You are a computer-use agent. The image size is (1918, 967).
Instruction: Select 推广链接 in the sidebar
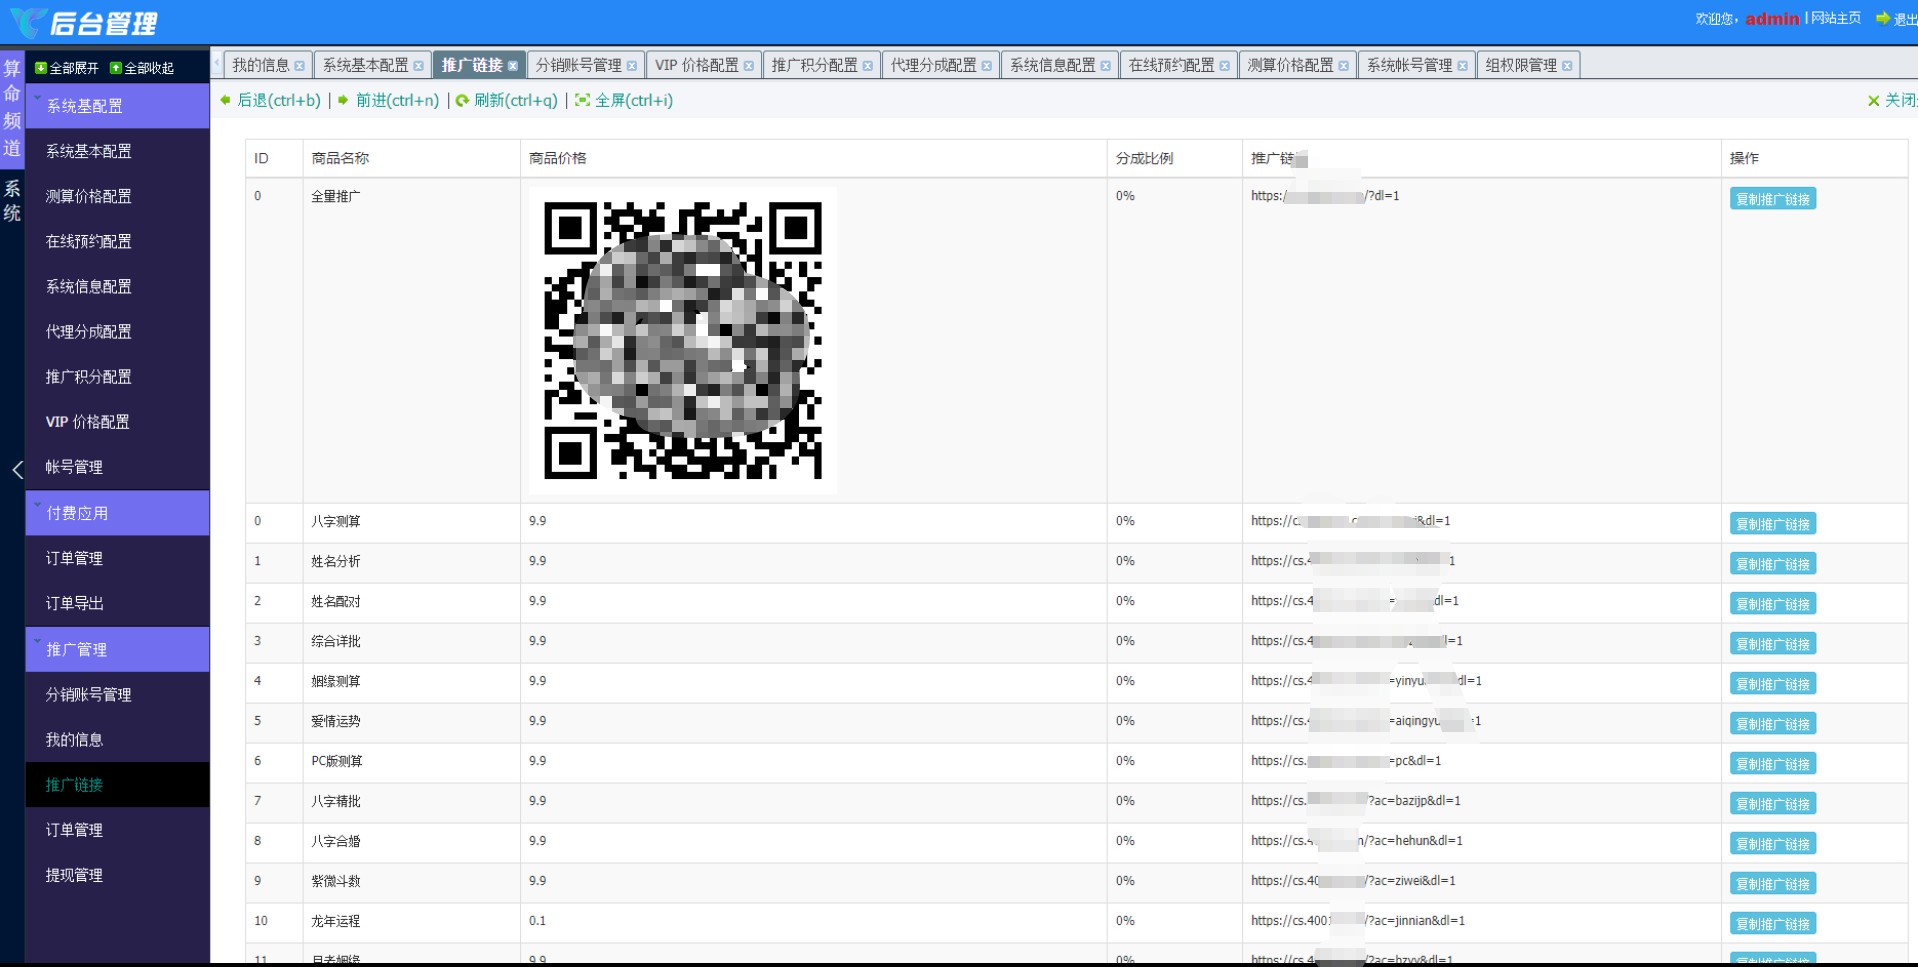117,784
